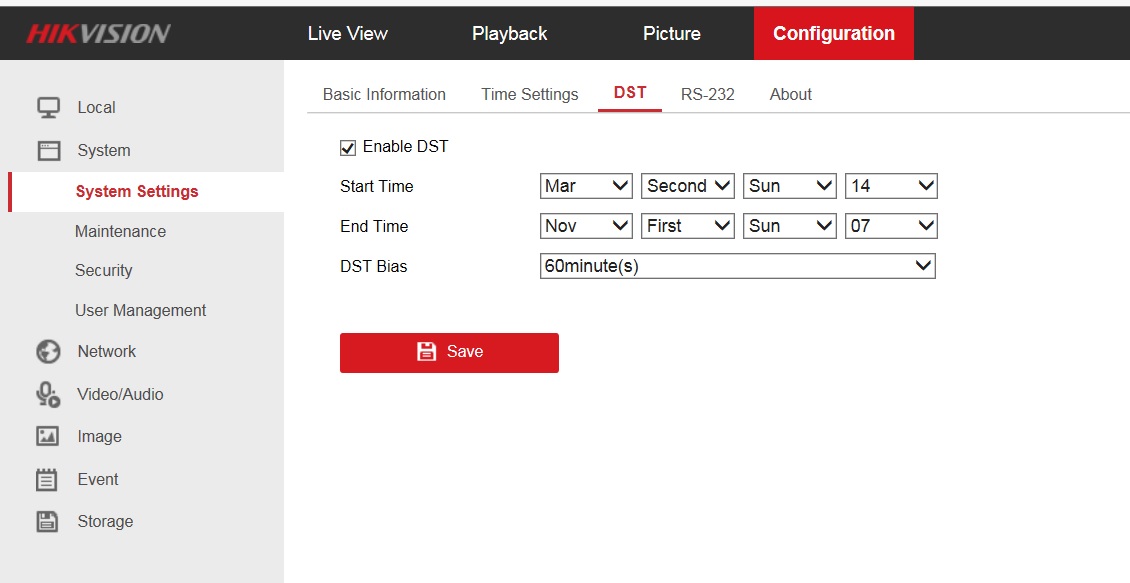Viewport: 1130px width, 583px height.
Task: Click the Network globe icon
Action: (48, 351)
